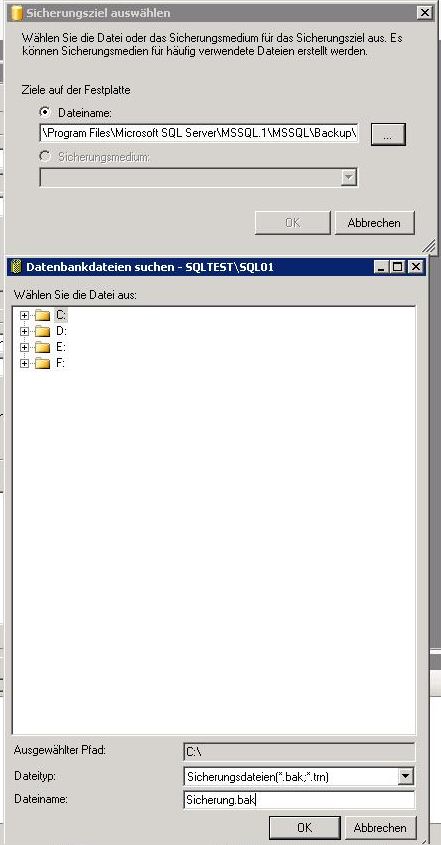Expand the D: drive tree node
The image size is (441, 845).
24,331
